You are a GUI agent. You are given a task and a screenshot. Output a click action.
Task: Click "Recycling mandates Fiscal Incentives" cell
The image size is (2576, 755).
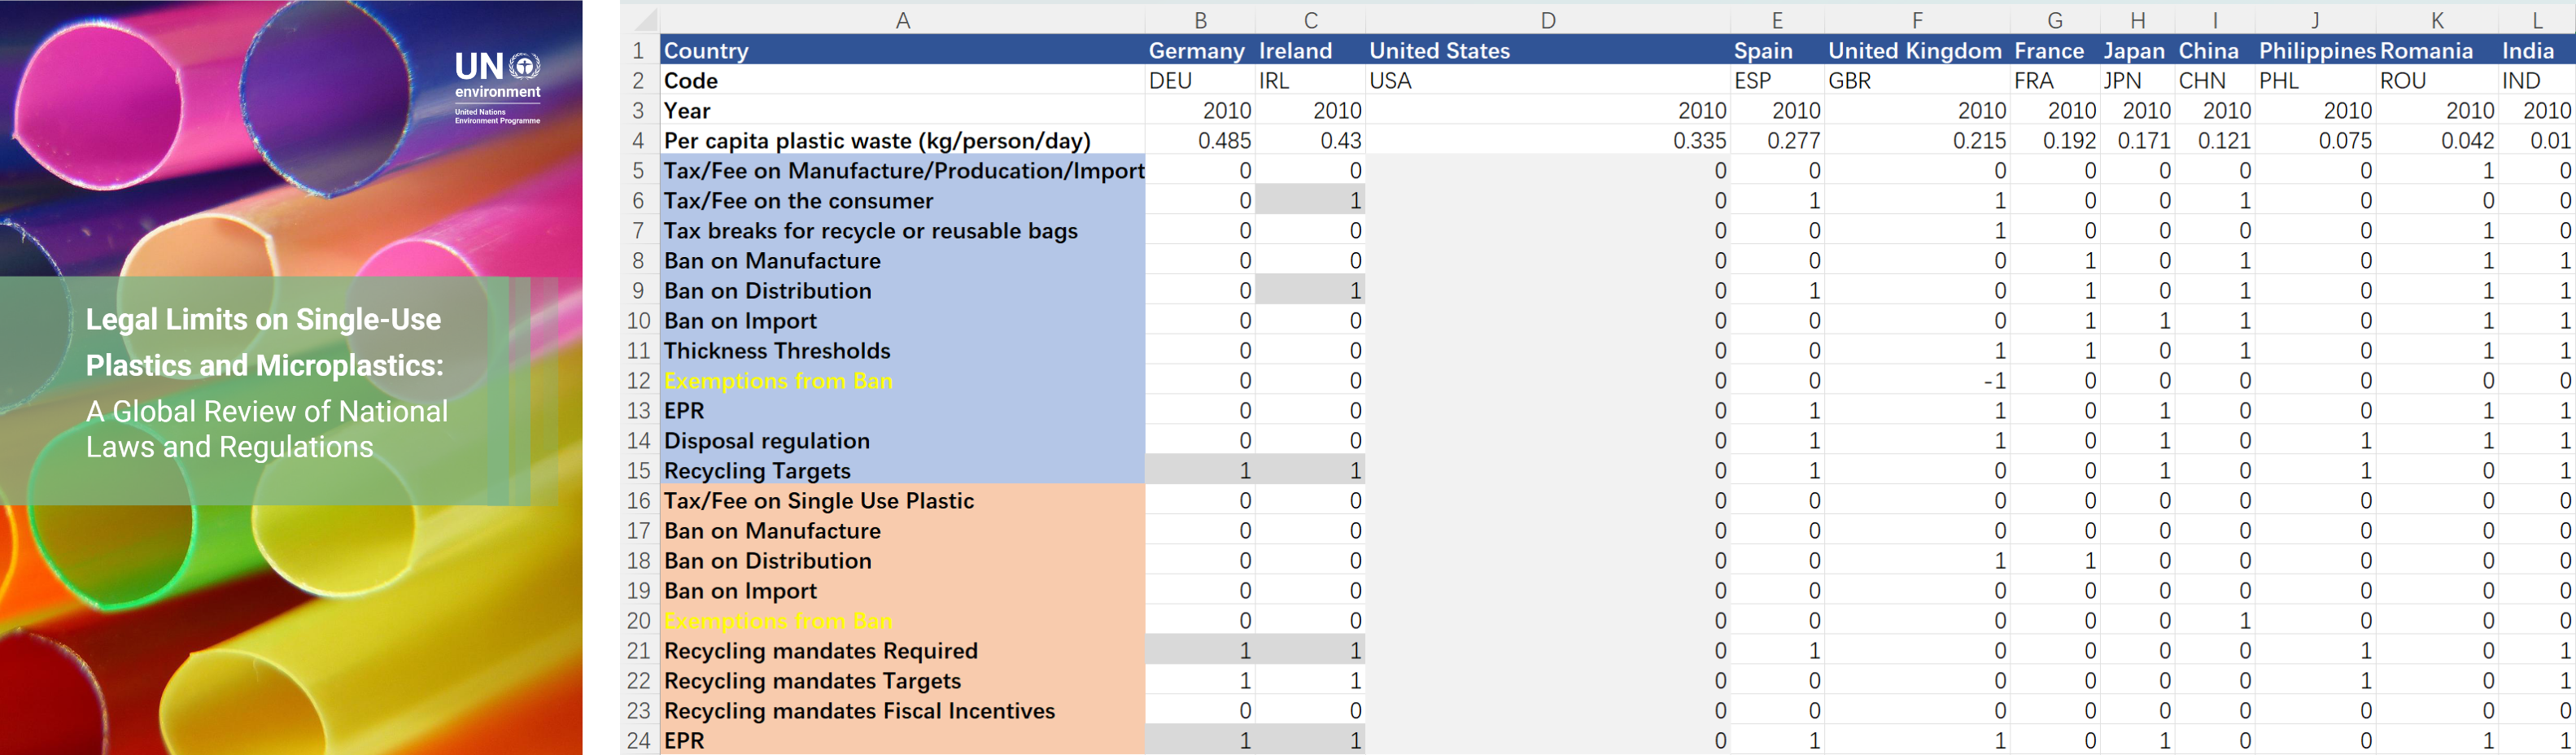(902, 711)
